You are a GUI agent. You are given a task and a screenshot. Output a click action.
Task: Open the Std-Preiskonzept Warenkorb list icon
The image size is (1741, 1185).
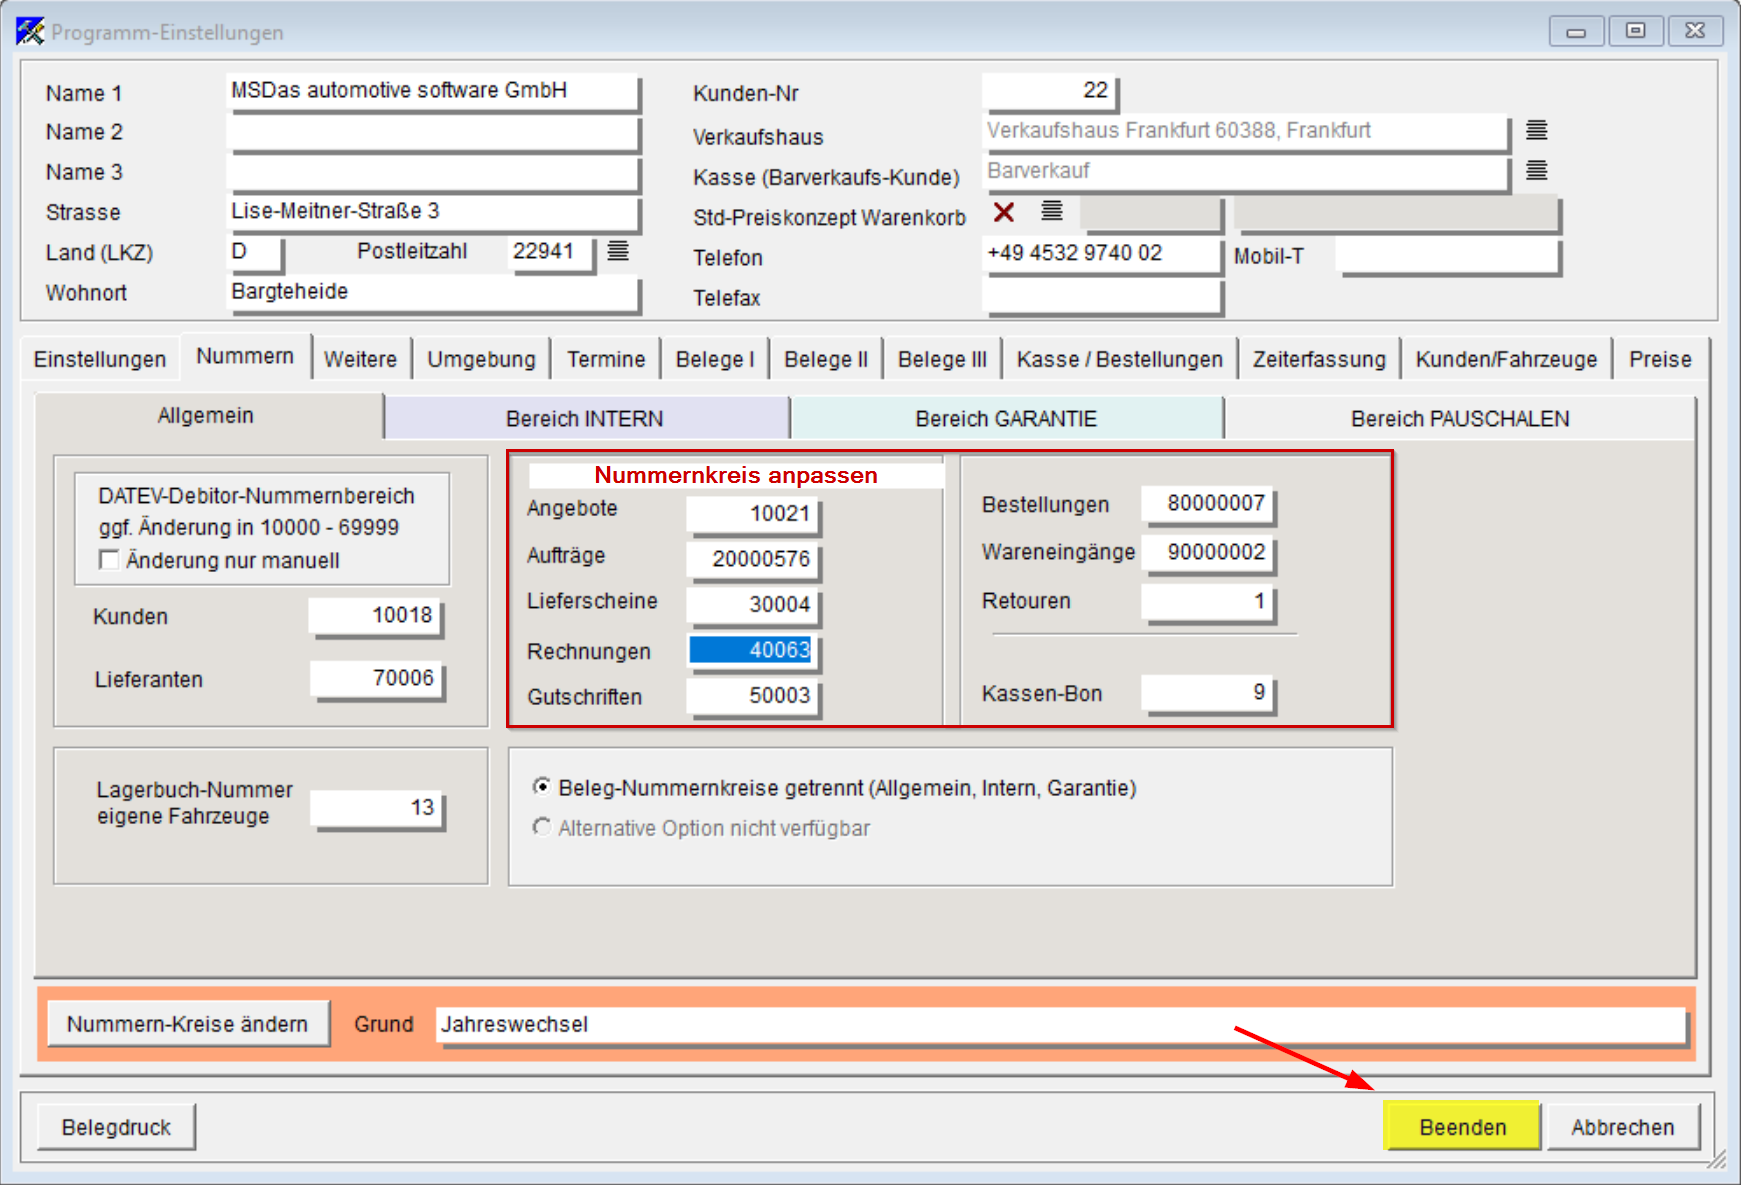(x=1052, y=211)
